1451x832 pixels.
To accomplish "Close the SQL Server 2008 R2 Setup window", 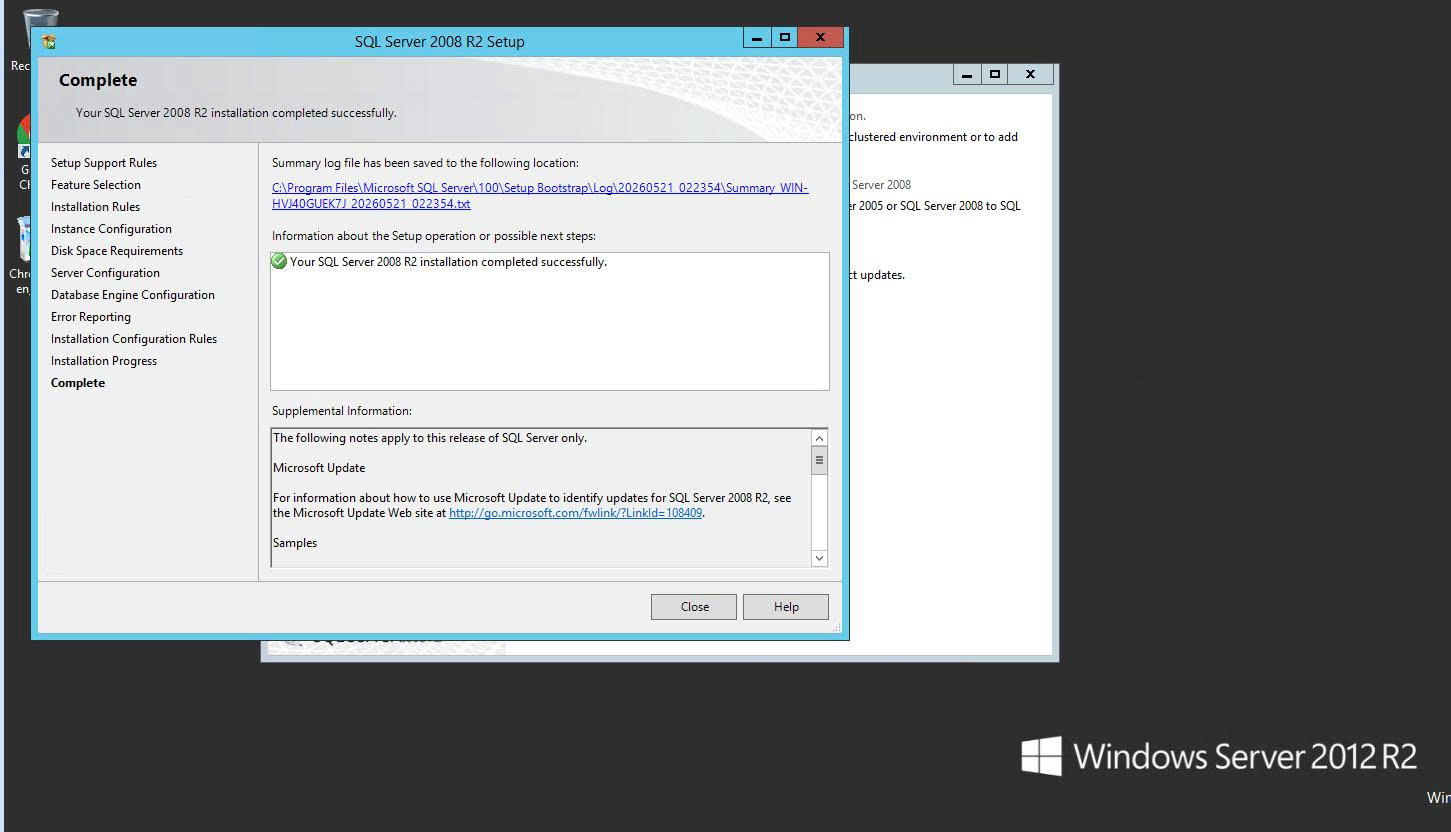I will (x=821, y=38).
